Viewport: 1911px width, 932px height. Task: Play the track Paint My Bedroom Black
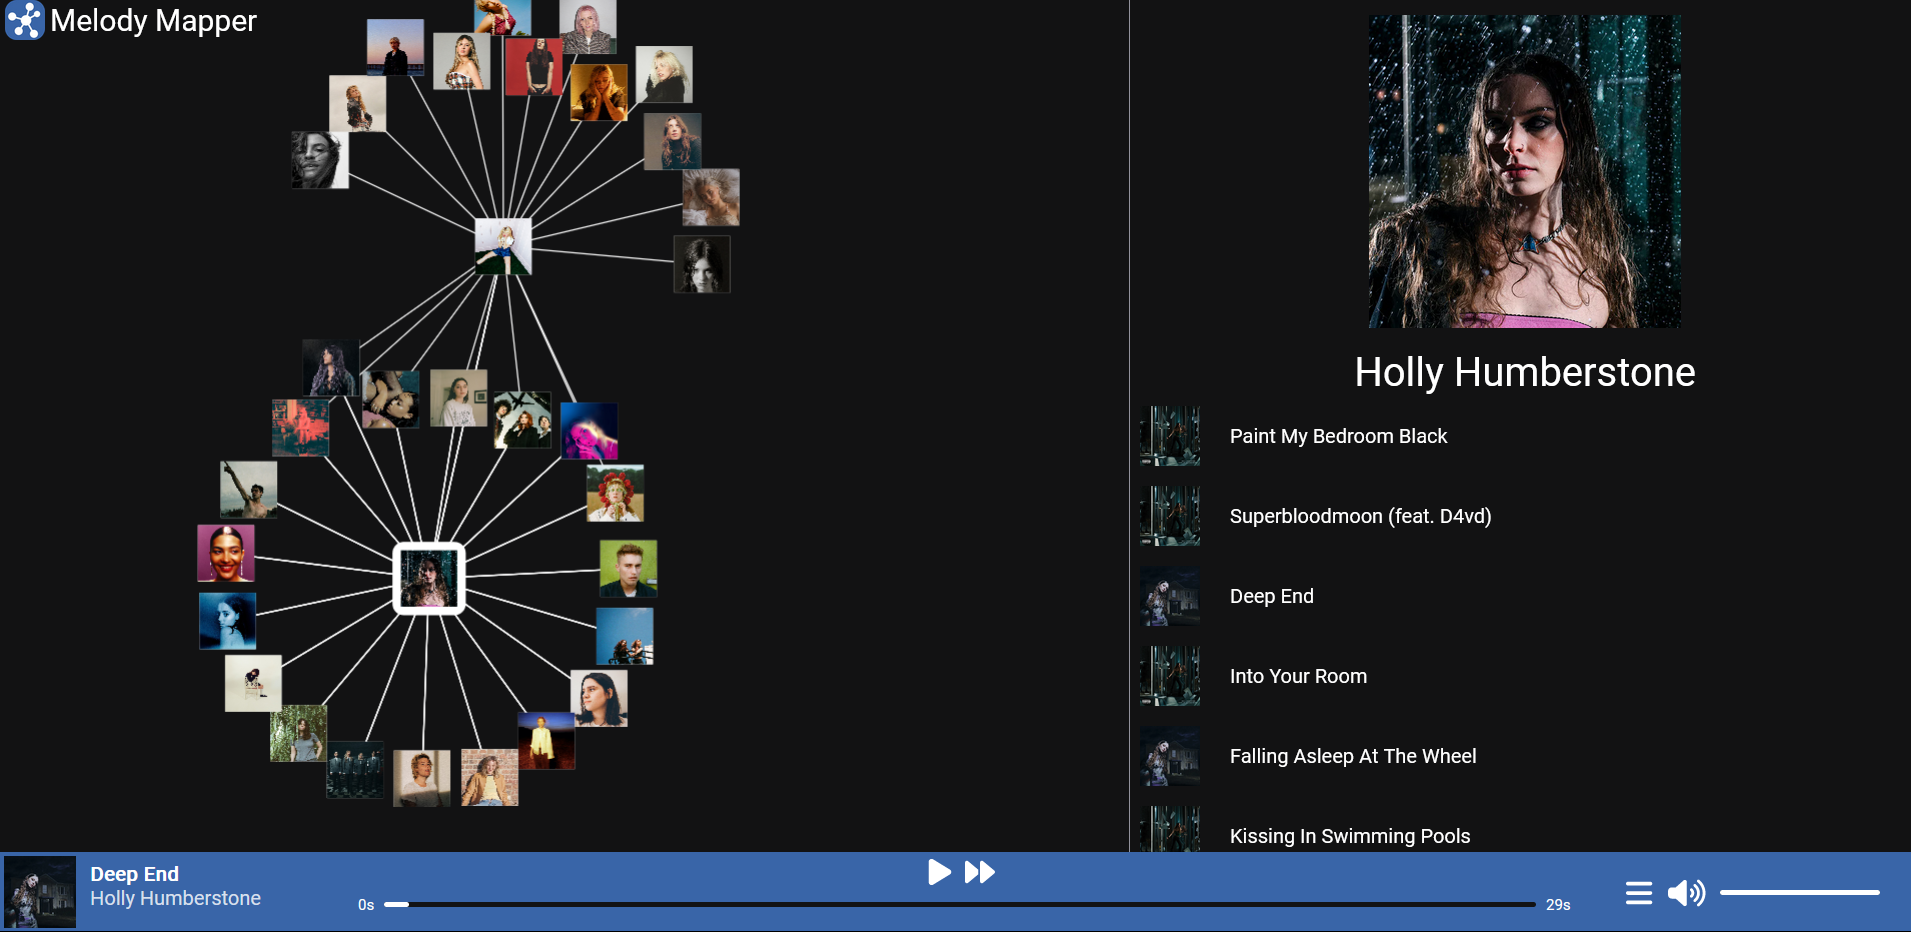[x=1338, y=436]
